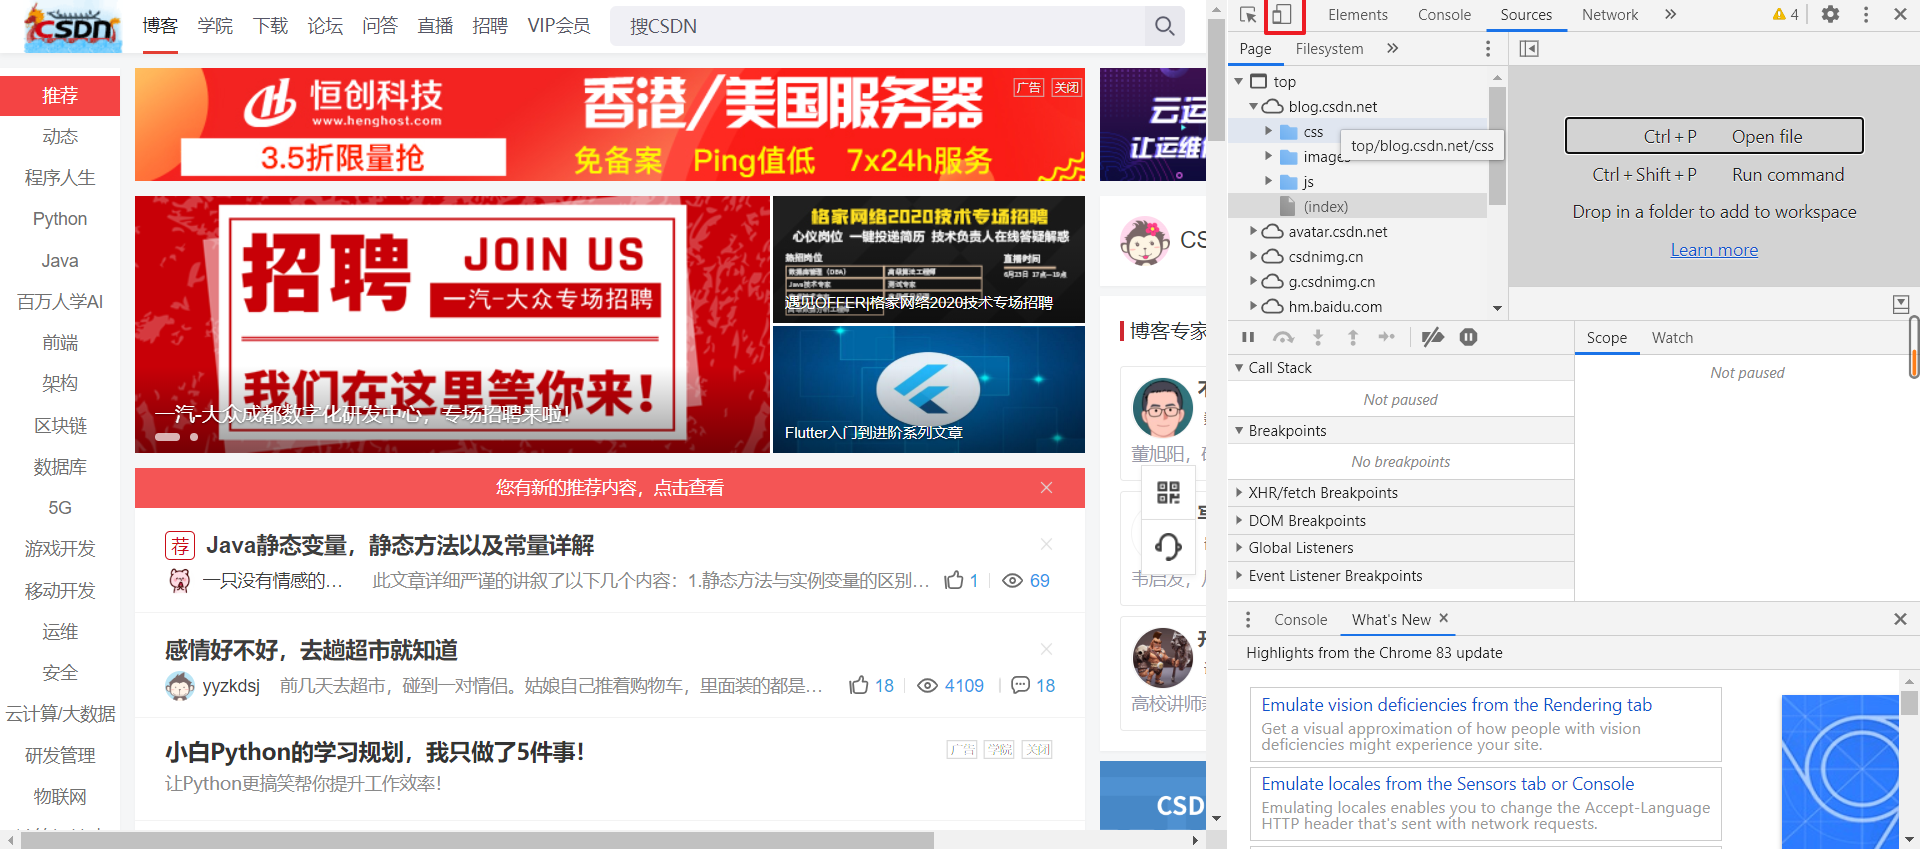Open article Java静态变量，静态方法以及常量详解
Viewport: 1920px width, 849px height.
click(400, 545)
